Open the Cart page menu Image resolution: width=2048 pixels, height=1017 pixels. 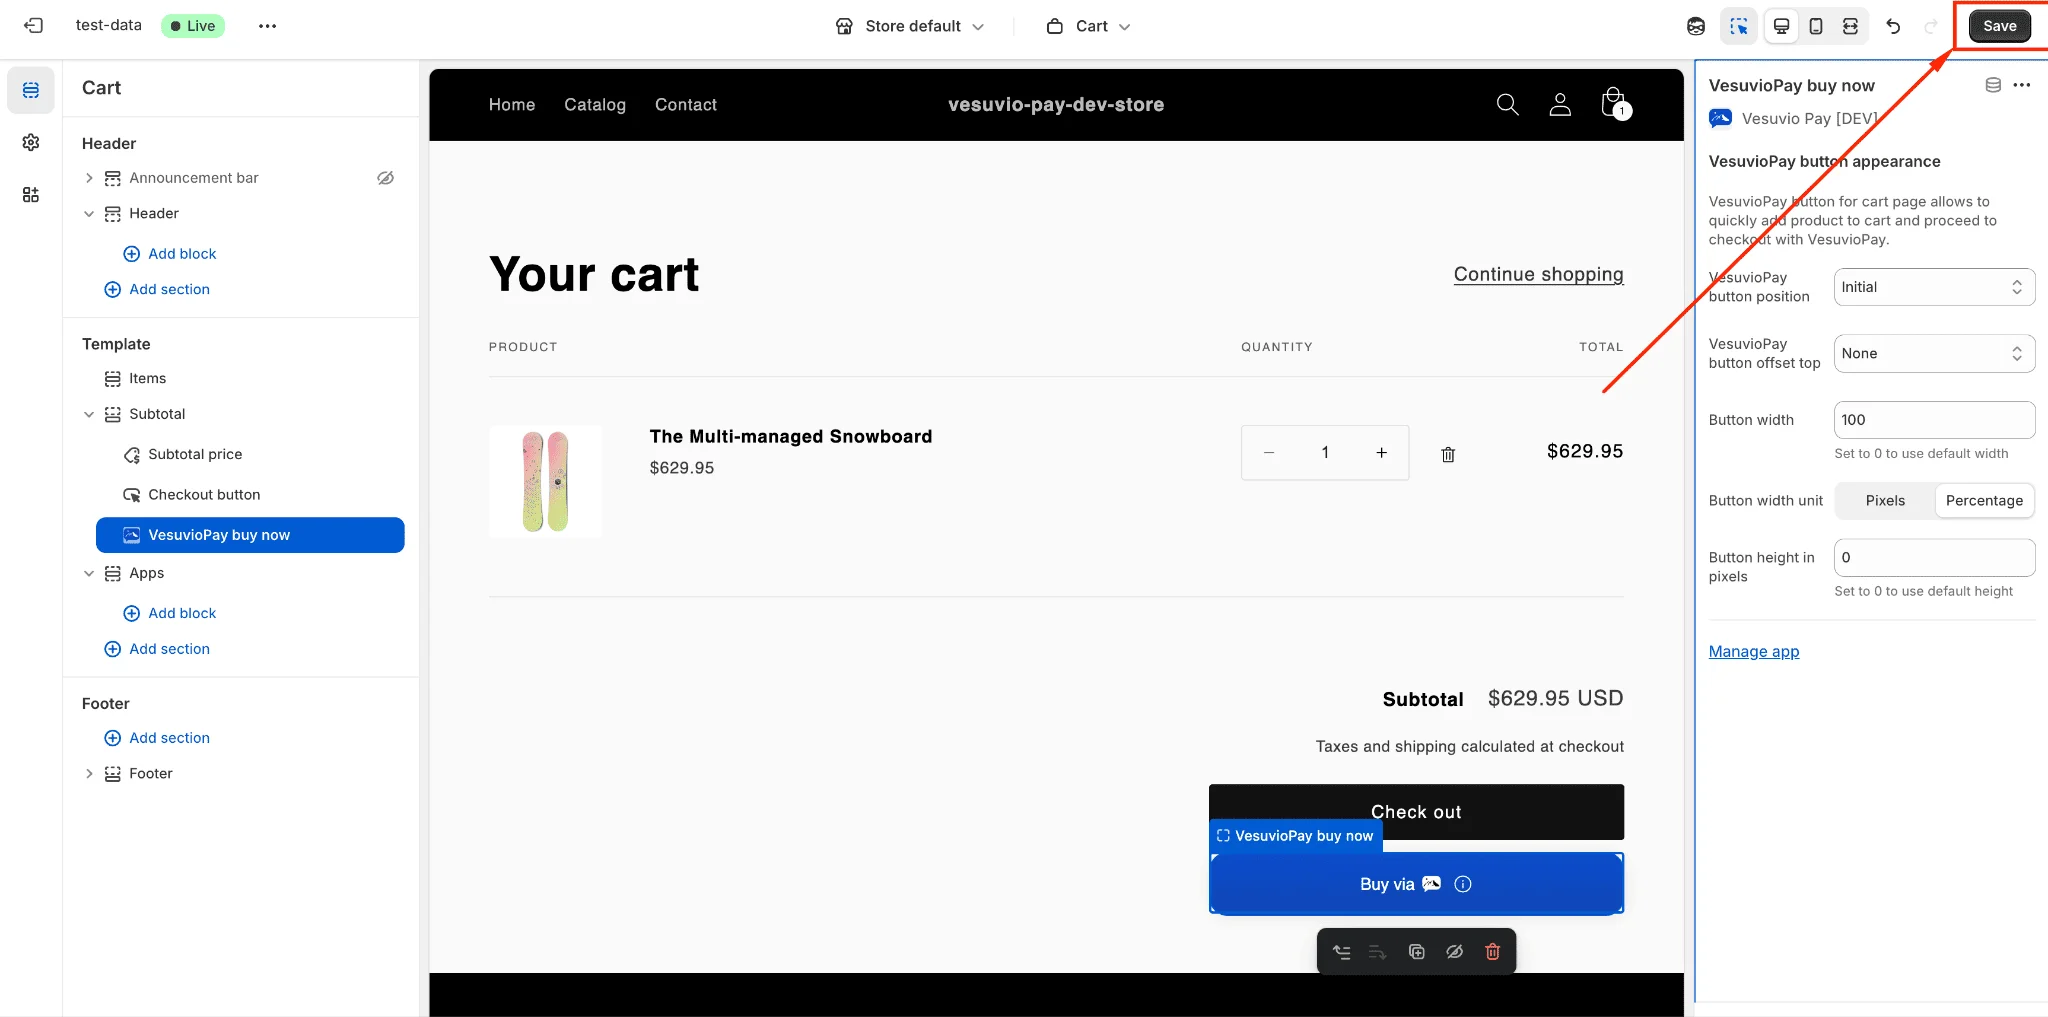(1089, 26)
